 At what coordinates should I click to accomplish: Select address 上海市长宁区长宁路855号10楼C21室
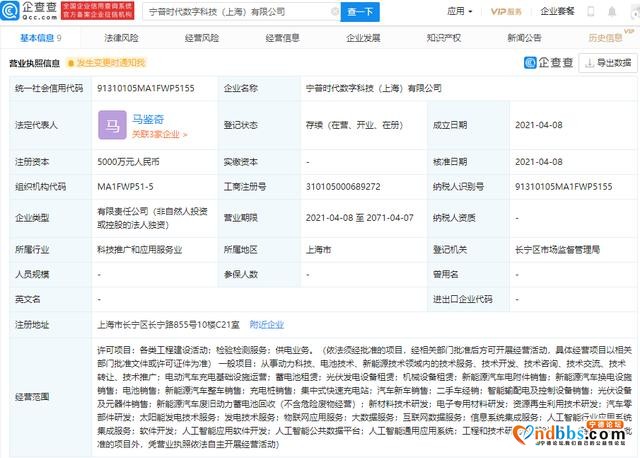(168, 325)
